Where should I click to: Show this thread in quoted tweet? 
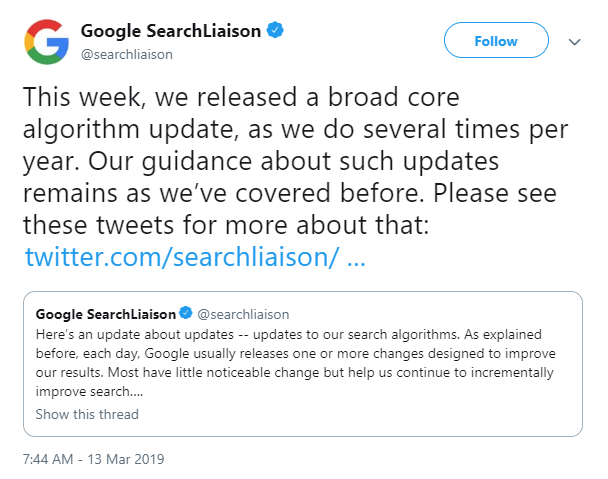tap(87, 414)
